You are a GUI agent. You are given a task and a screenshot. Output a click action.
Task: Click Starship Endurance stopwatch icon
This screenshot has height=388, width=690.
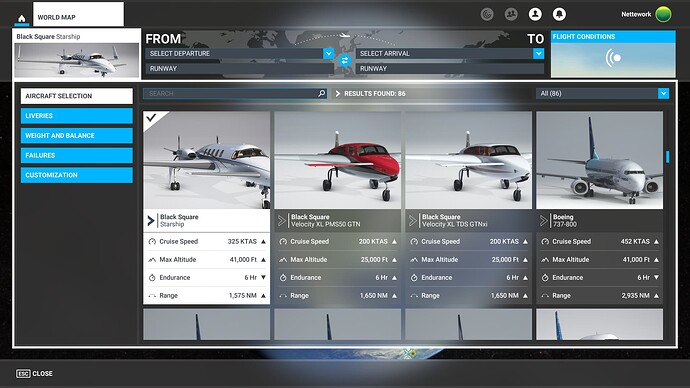tap(152, 278)
